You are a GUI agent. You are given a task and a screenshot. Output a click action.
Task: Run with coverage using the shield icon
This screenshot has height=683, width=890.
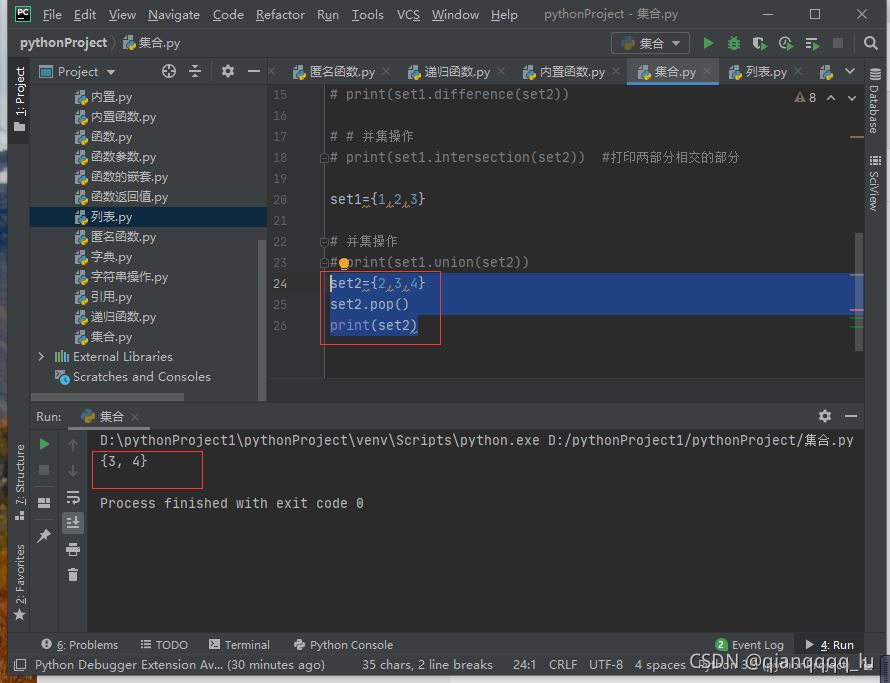click(x=760, y=43)
